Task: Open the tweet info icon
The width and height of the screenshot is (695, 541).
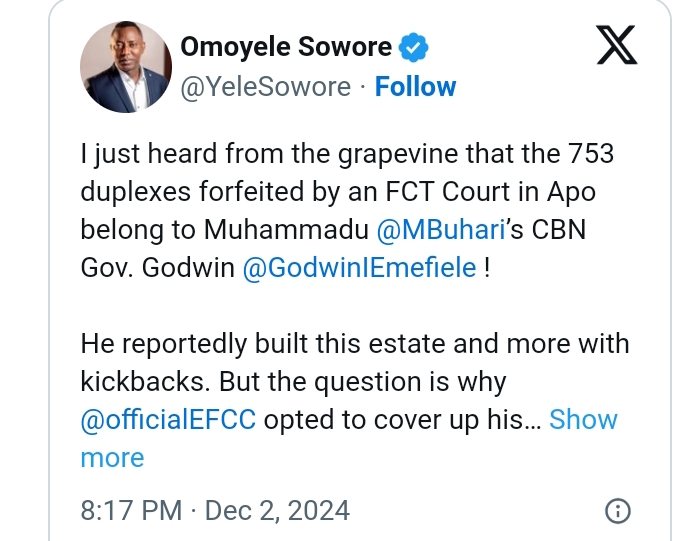Action: [x=619, y=511]
